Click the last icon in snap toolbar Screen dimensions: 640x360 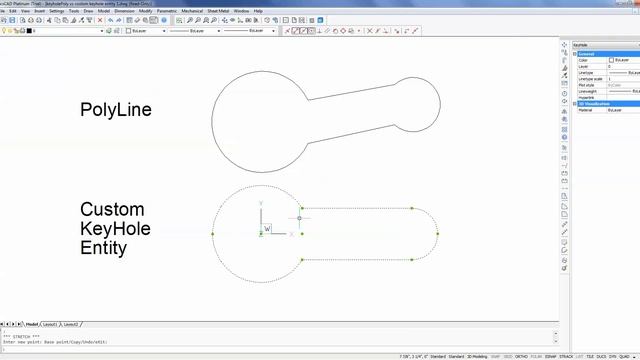click(415, 31)
